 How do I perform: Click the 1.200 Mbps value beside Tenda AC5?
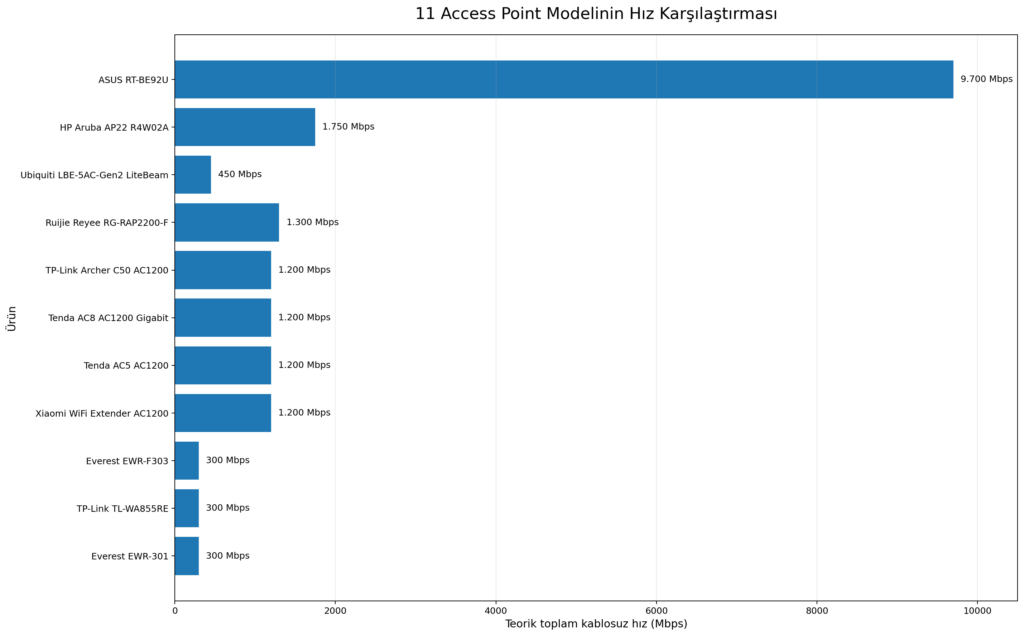(304, 365)
